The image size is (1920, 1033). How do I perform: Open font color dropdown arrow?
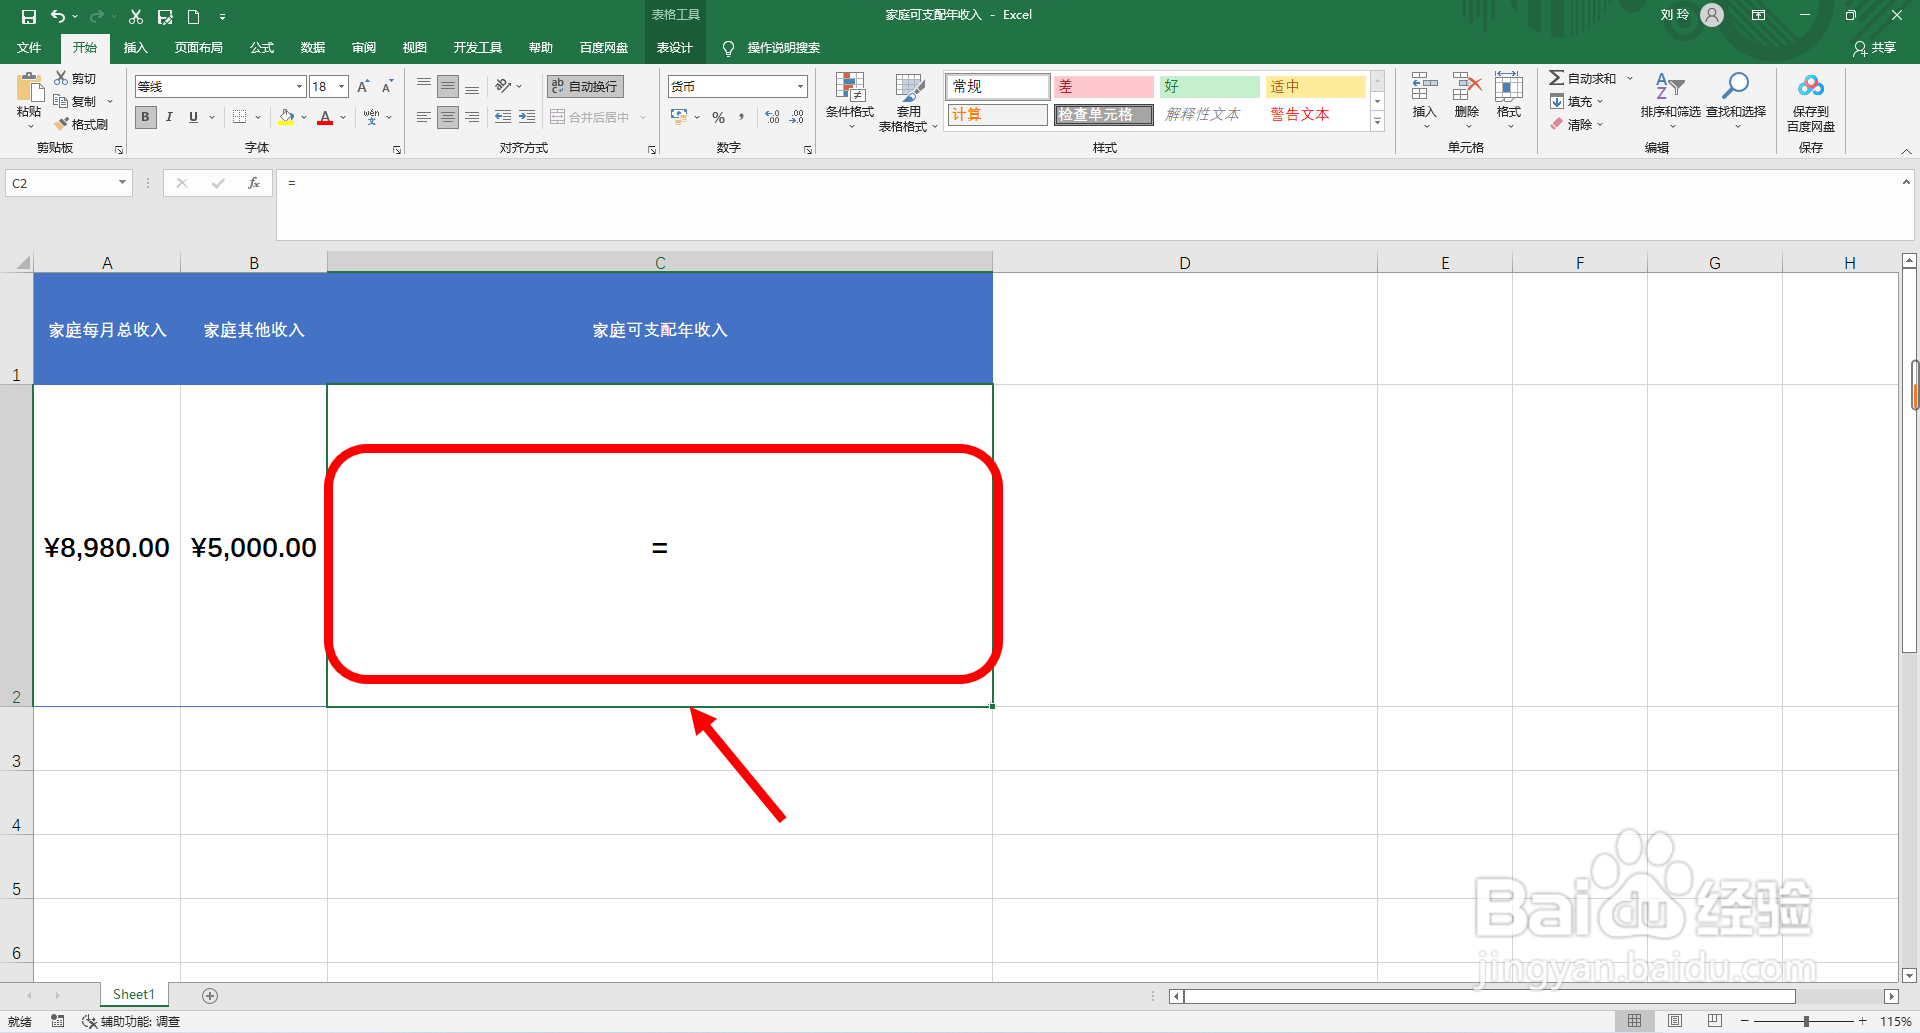(343, 117)
